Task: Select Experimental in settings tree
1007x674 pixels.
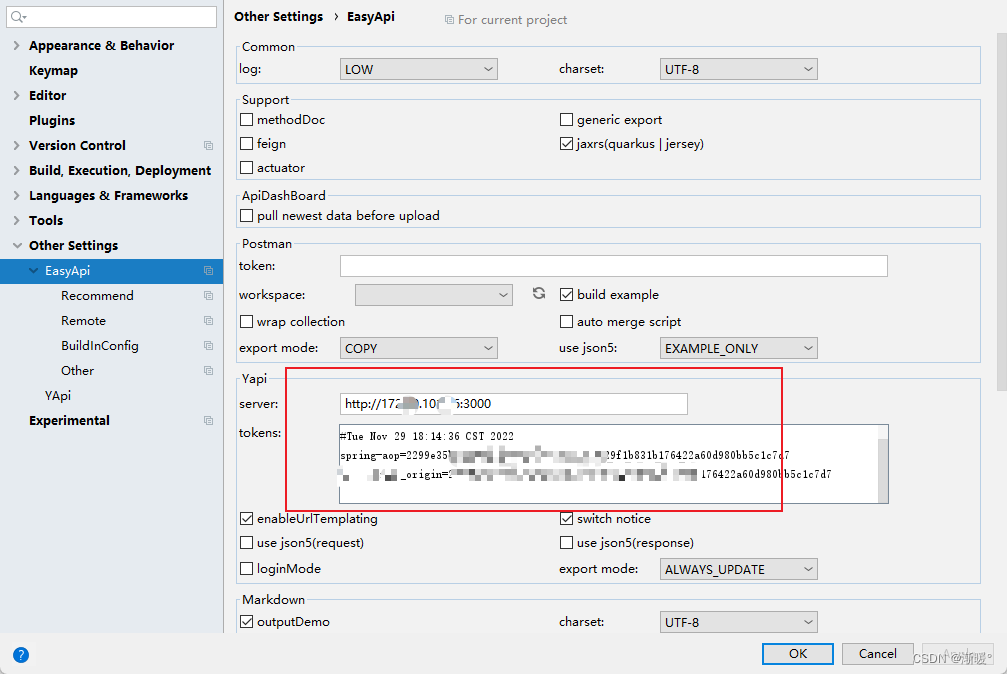Action: click(69, 421)
